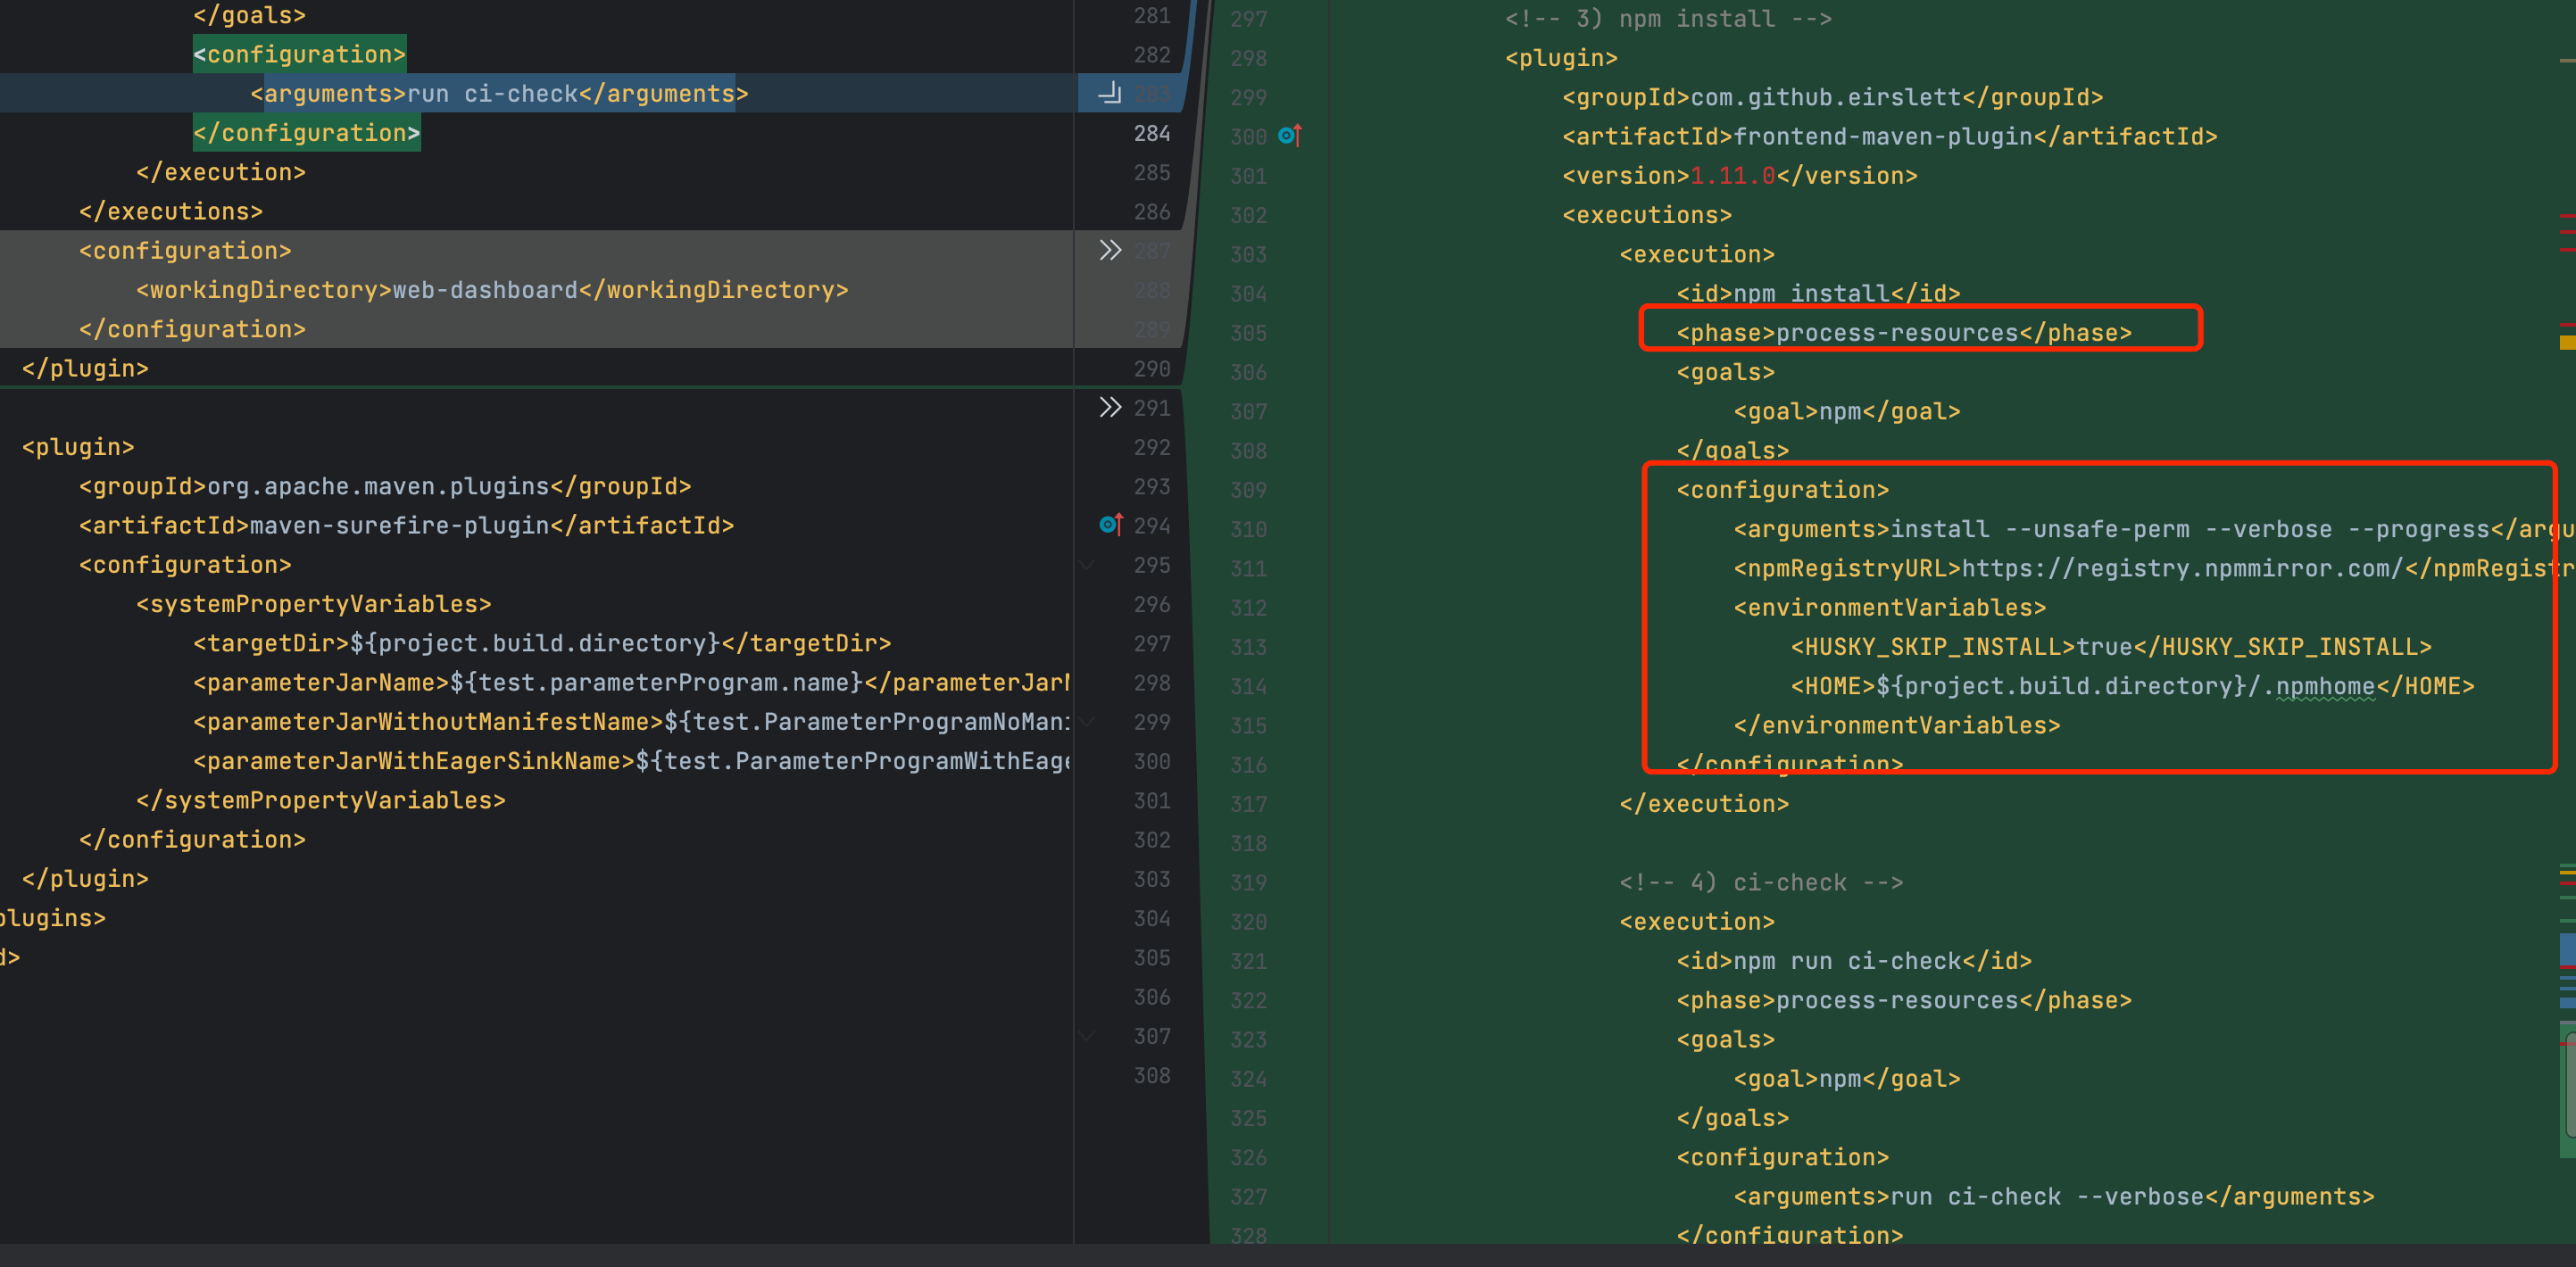The image size is (2576, 1267).
Task: Click the frontend-maven-plugin artifactId line
Action: [x=1890, y=136]
